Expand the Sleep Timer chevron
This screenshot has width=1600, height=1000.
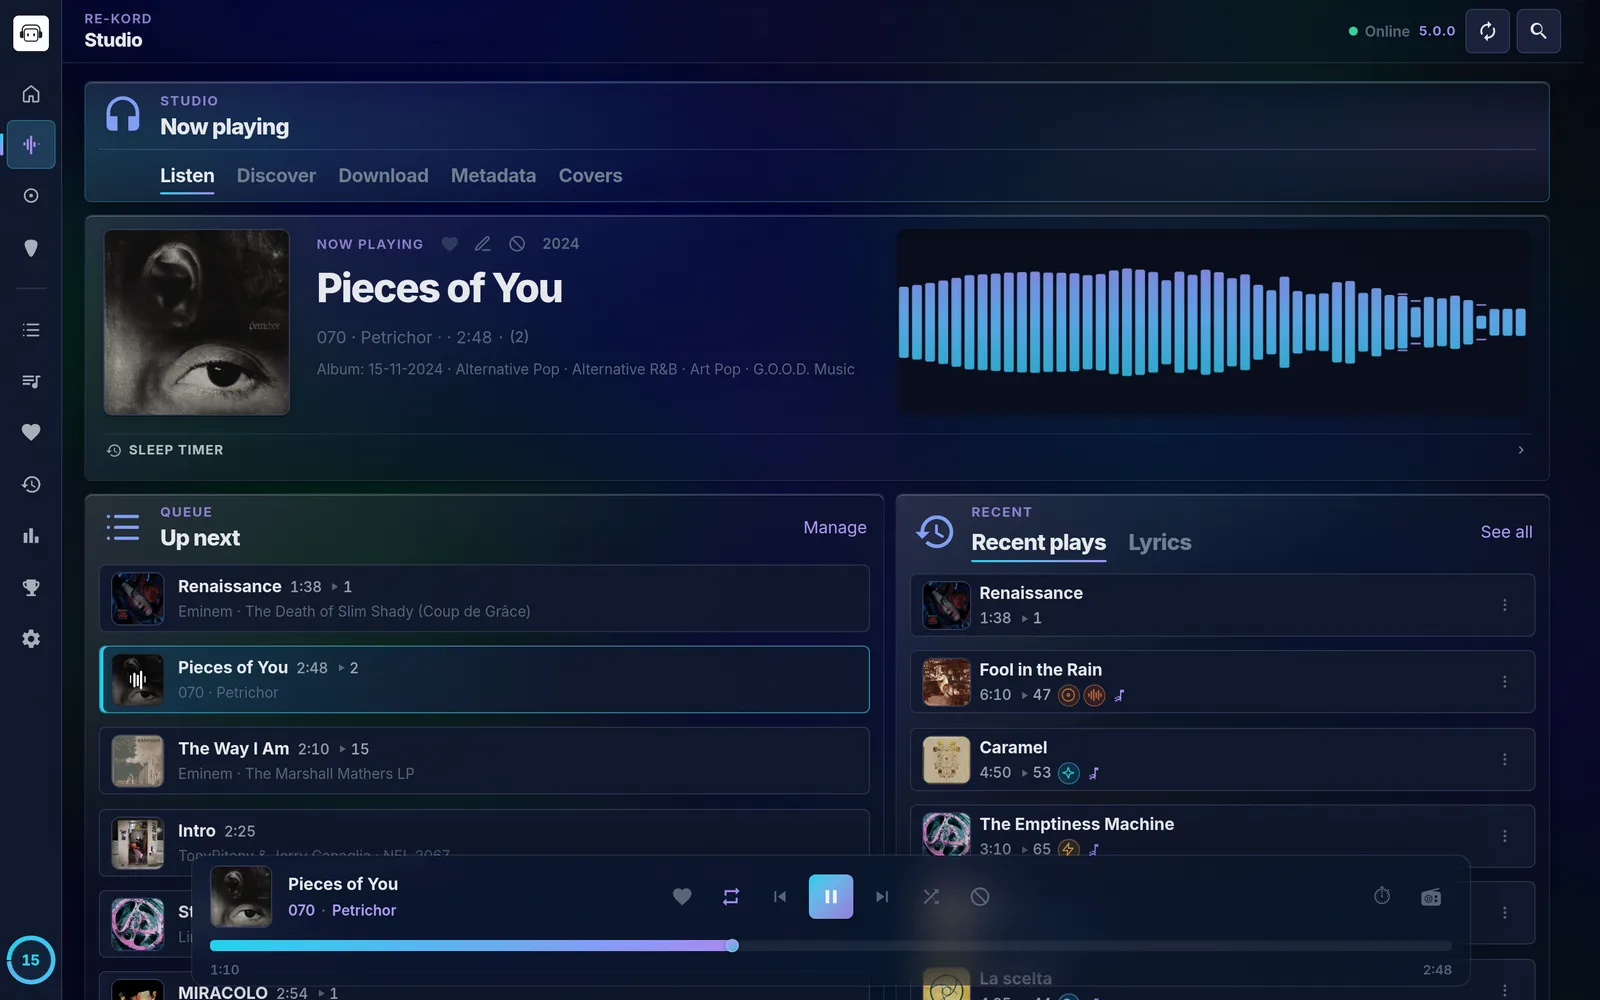(1521, 450)
